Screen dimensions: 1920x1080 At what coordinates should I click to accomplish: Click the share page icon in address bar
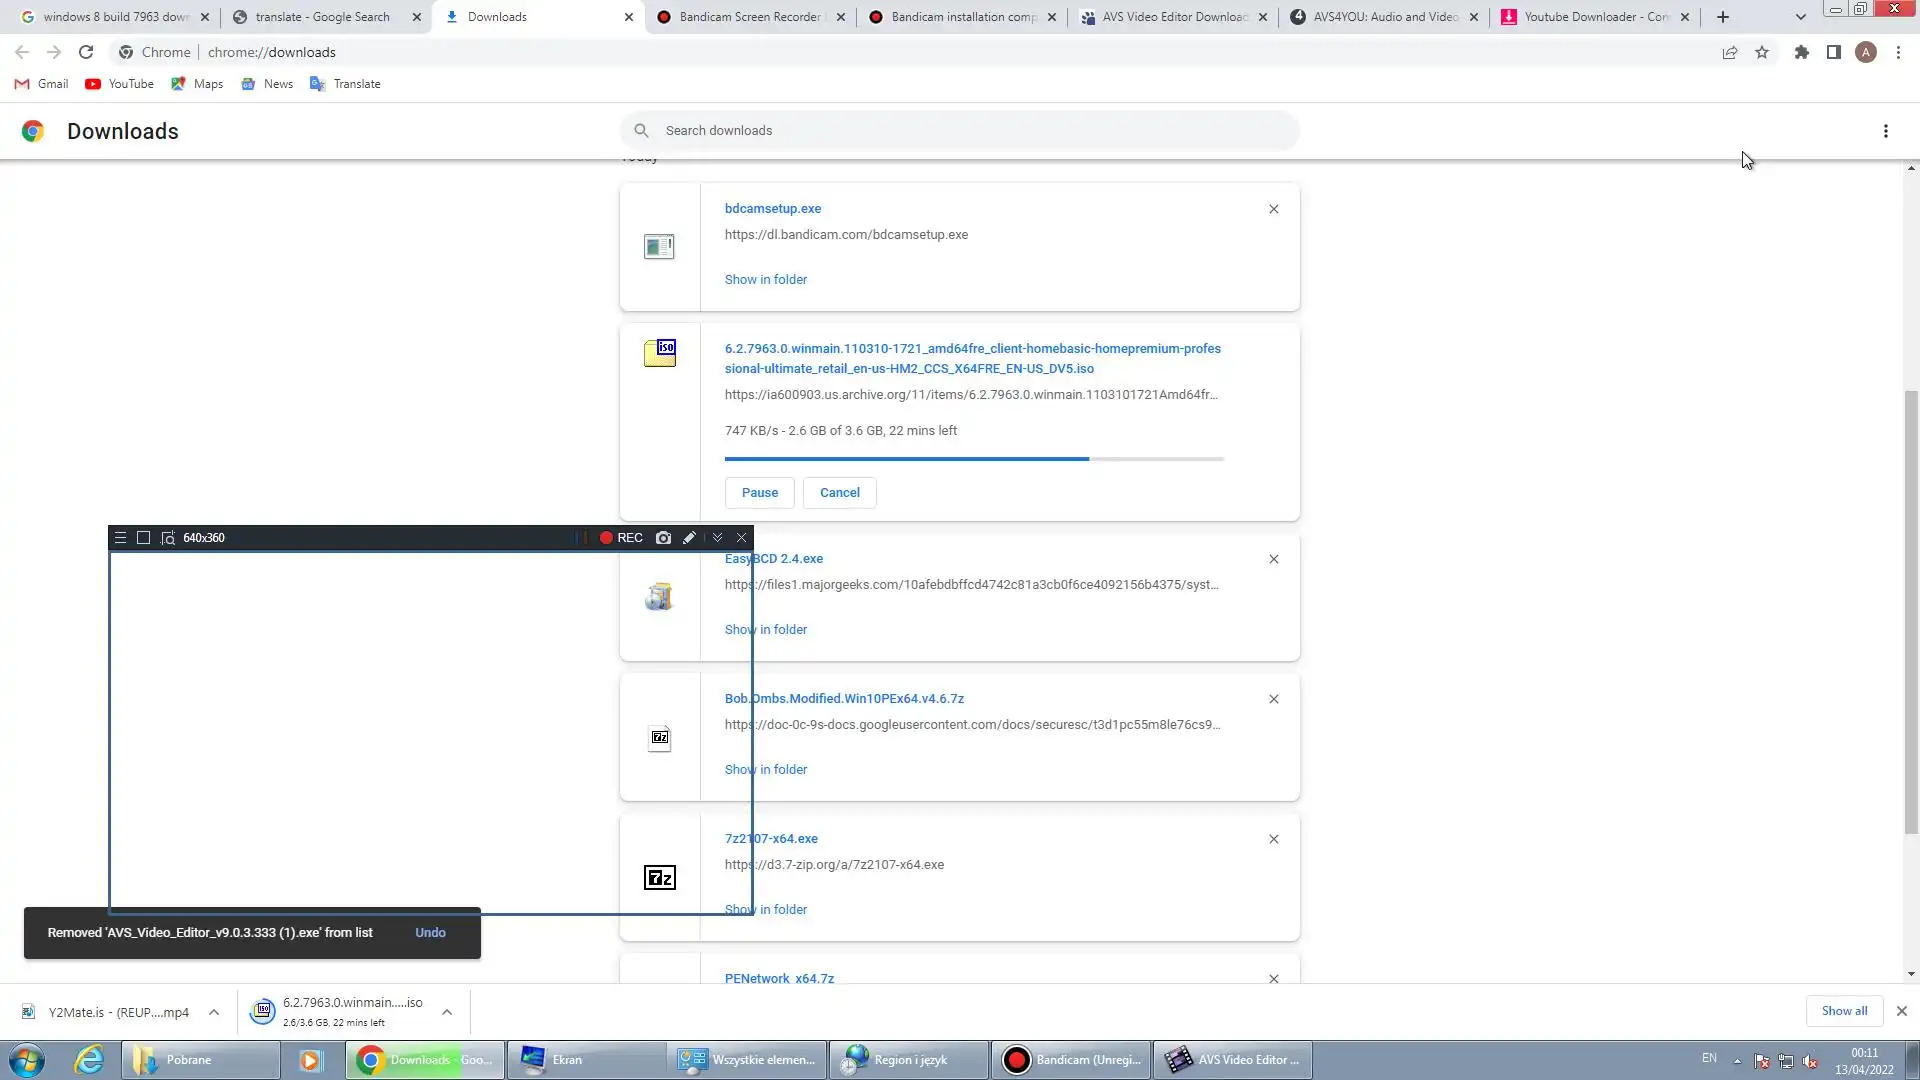[1729, 52]
